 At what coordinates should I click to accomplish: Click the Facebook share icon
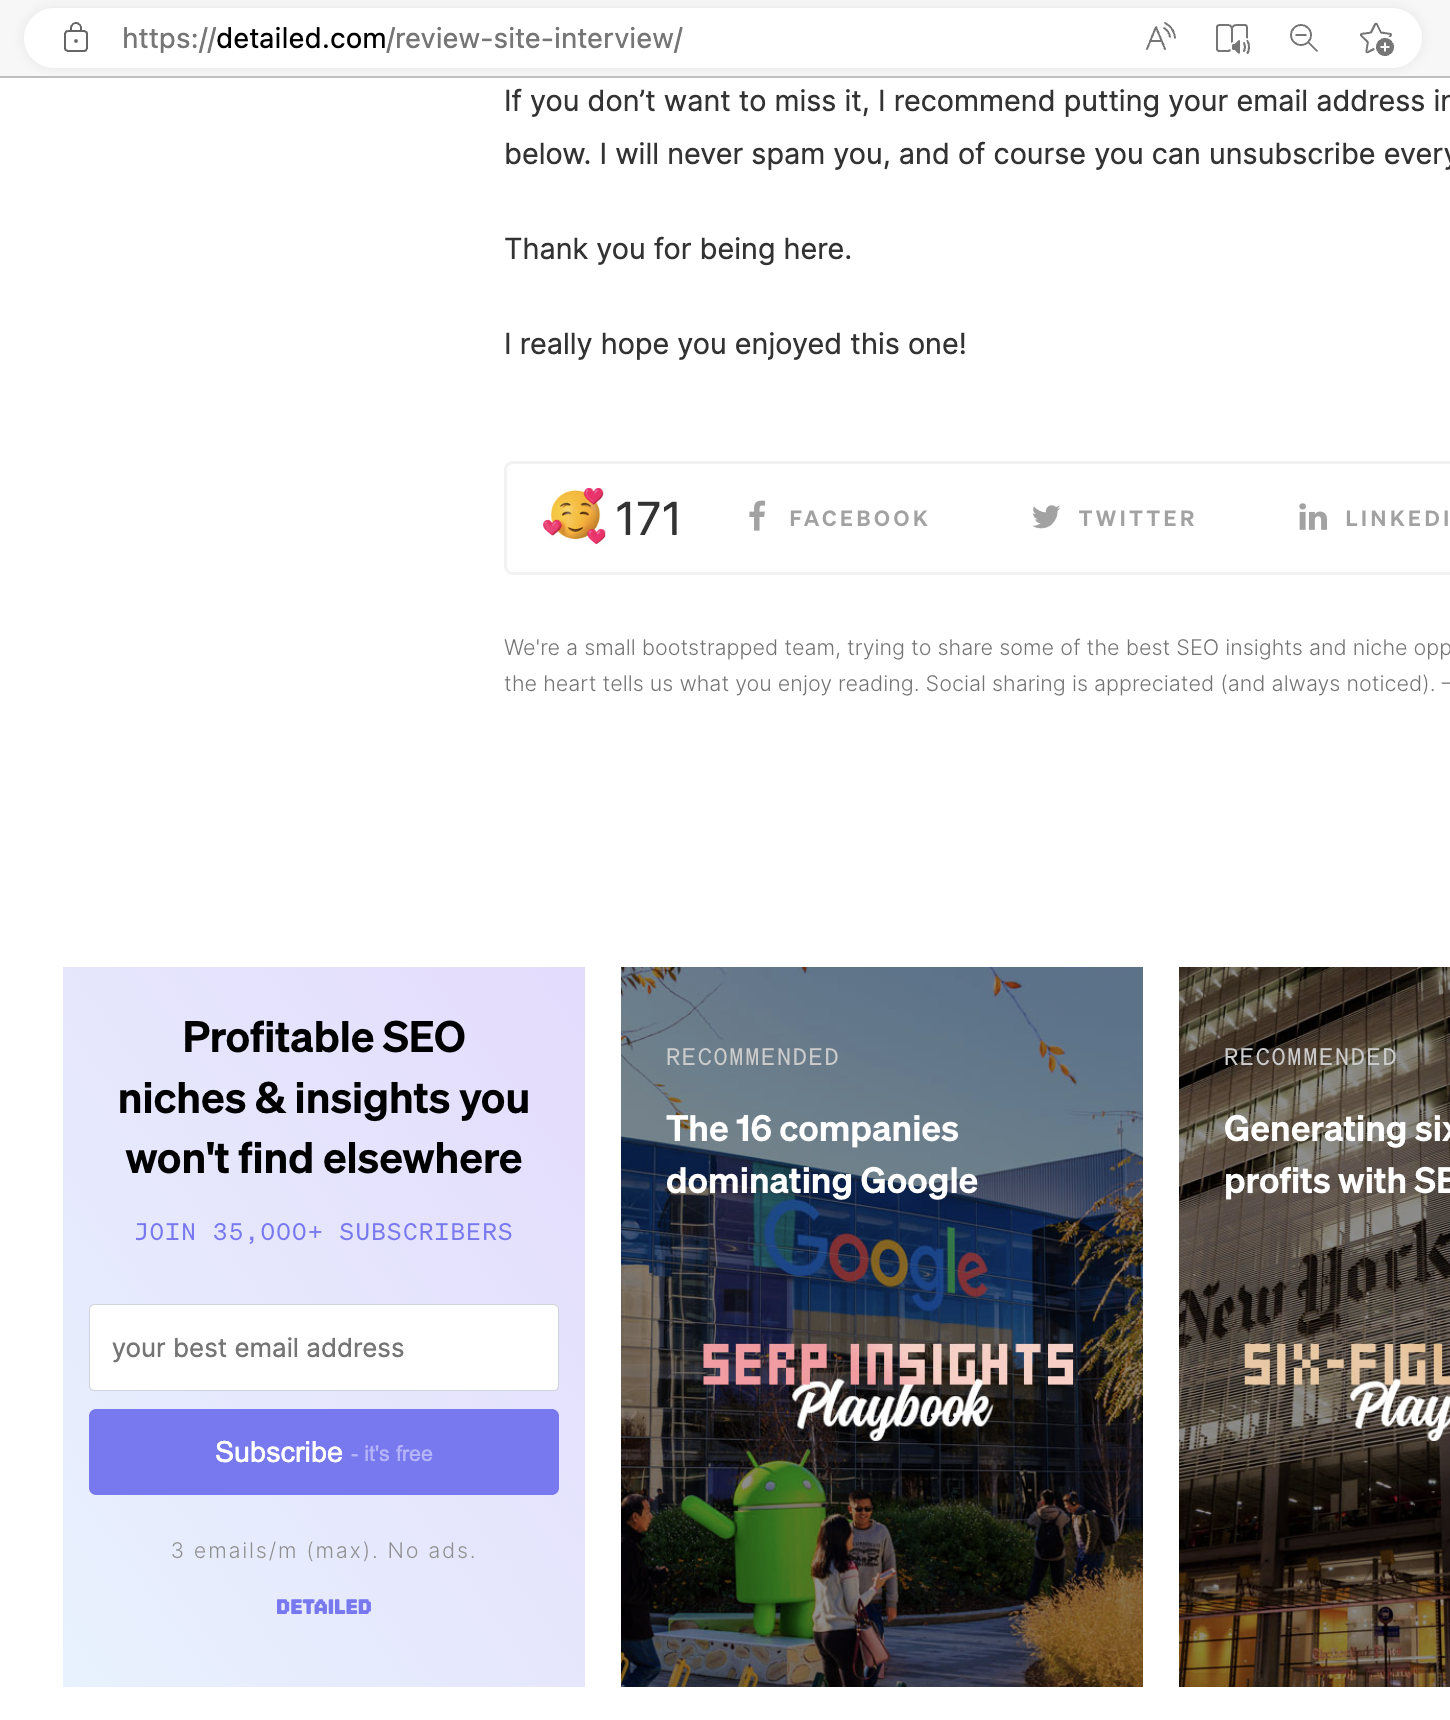point(757,517)
